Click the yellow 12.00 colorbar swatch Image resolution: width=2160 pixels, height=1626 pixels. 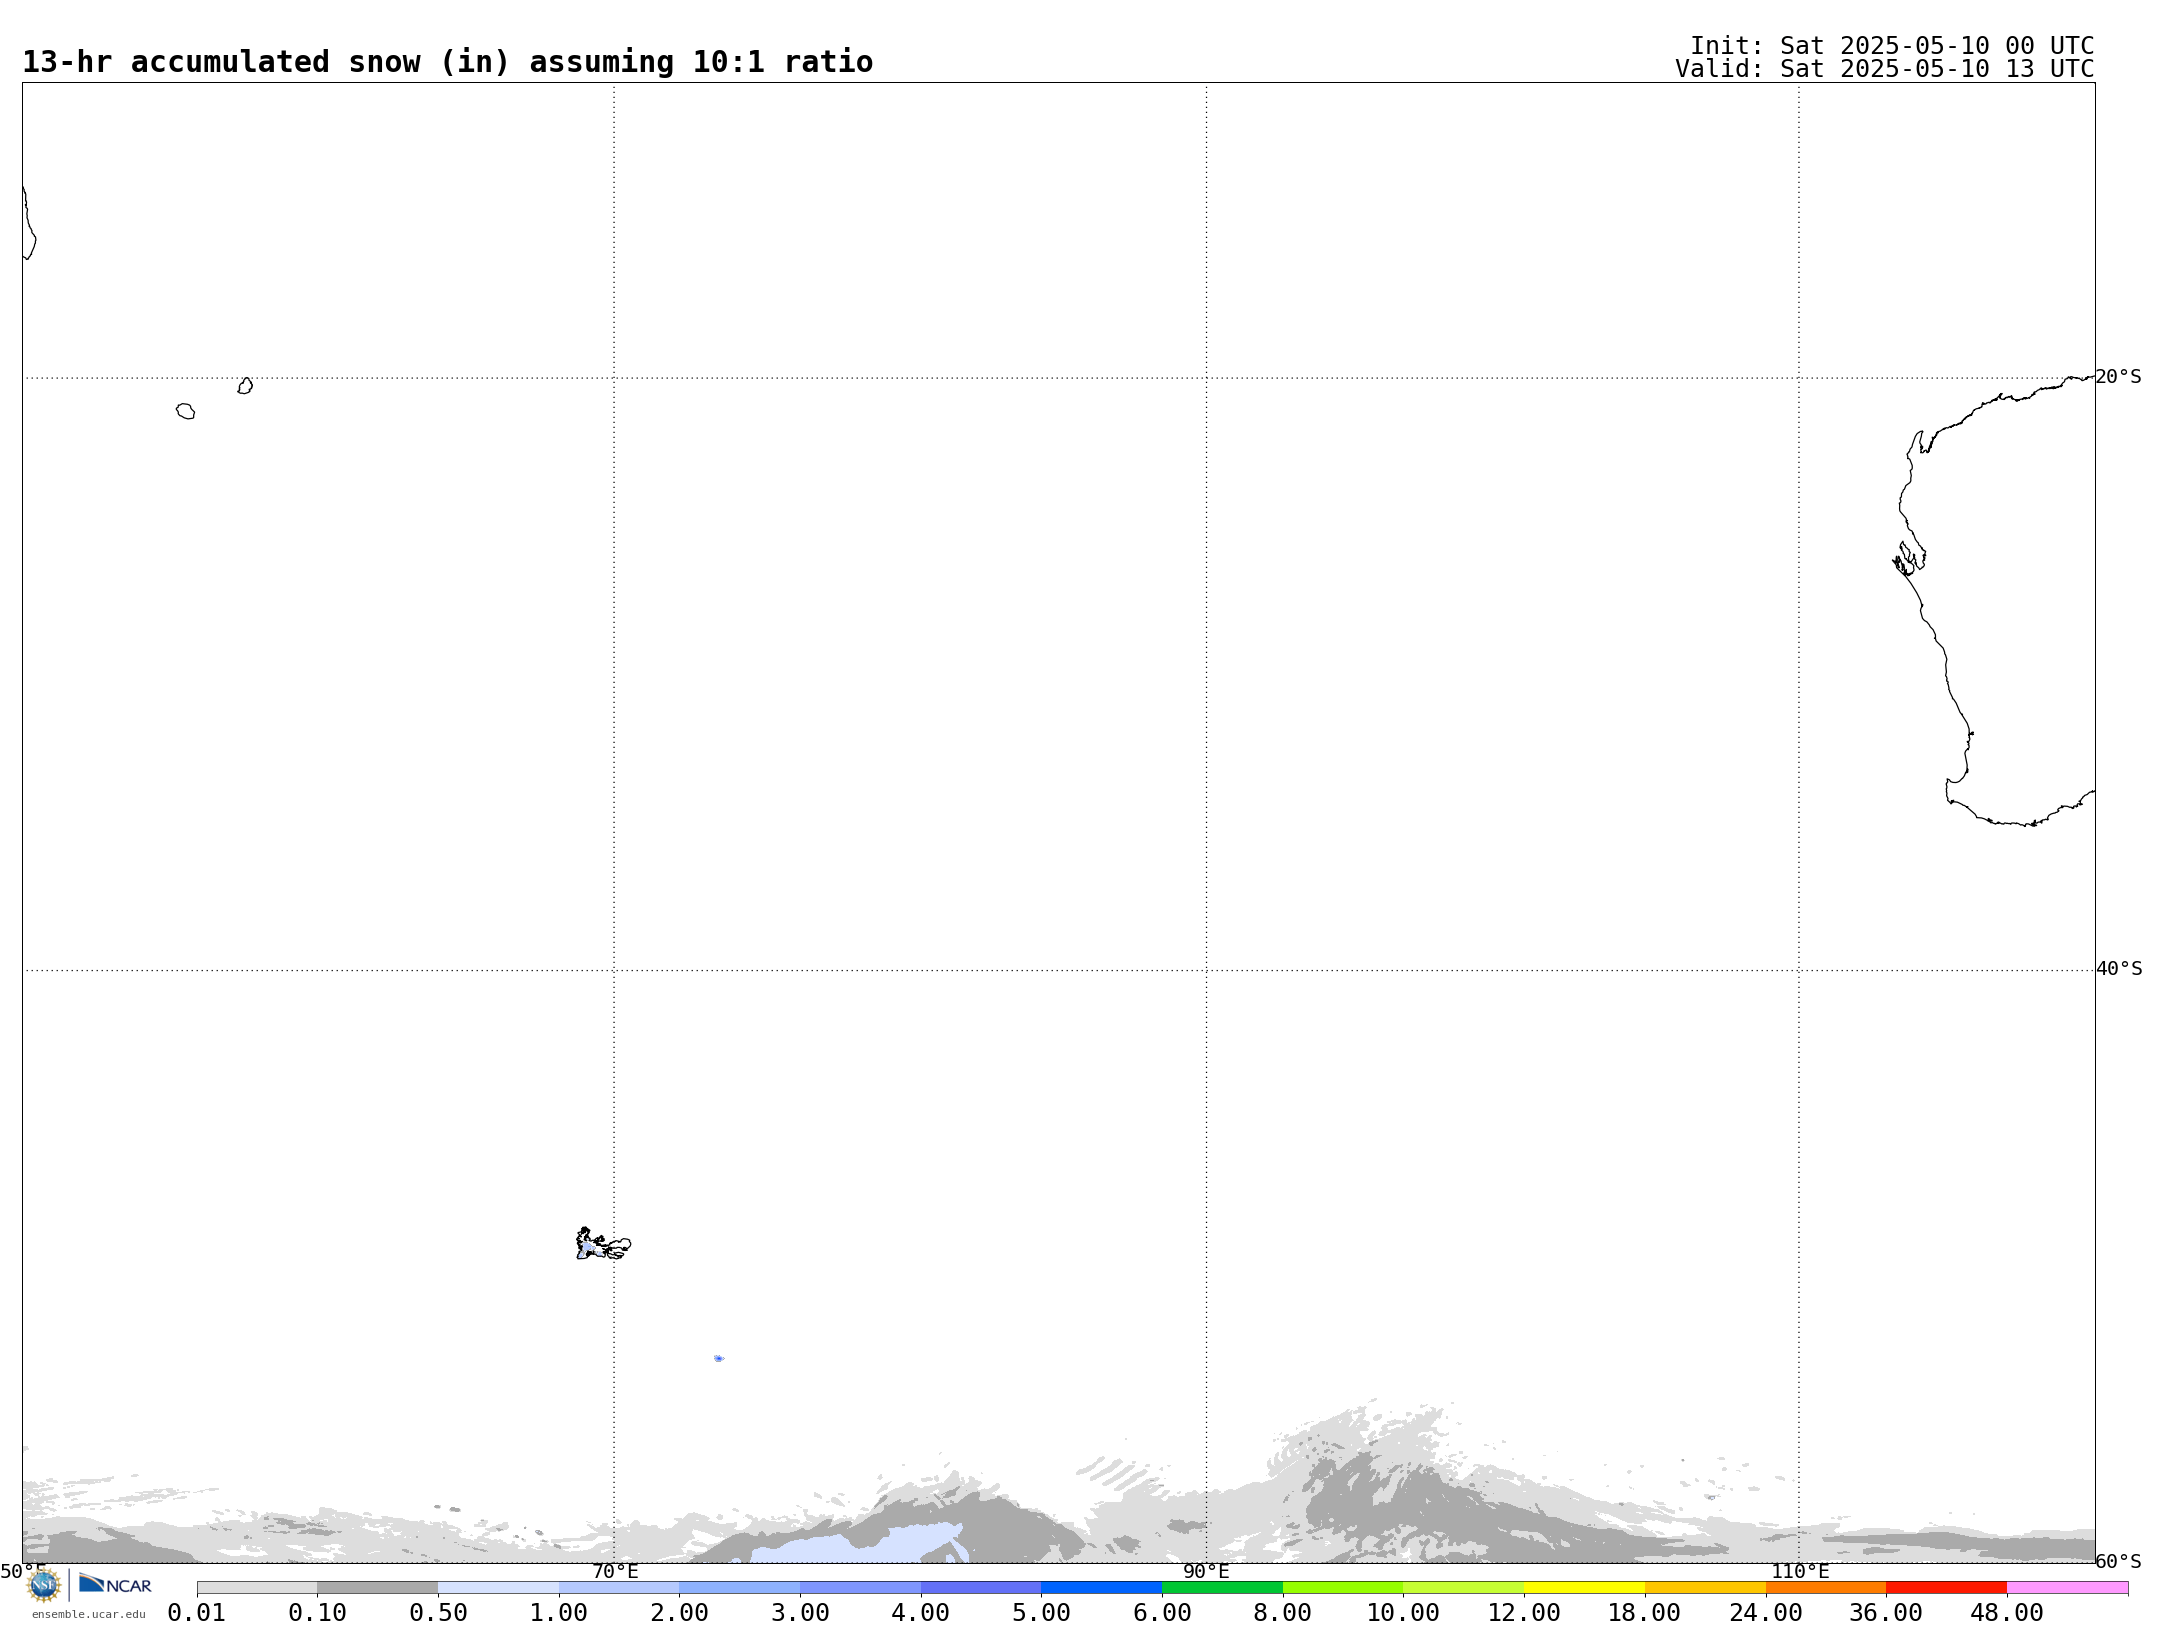[x=1584, y=1588]
